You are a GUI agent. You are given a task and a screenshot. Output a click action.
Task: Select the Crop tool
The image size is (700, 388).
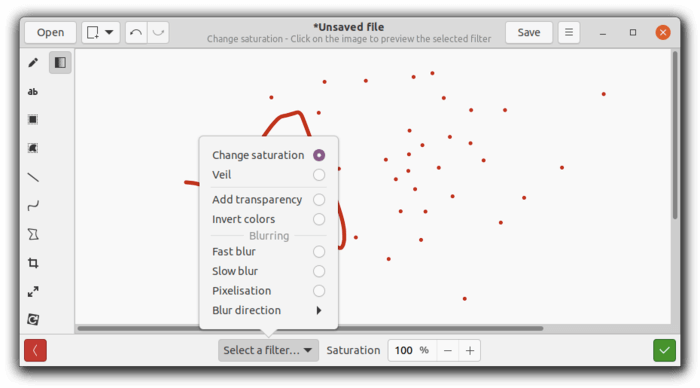click(x=33, y=263)
